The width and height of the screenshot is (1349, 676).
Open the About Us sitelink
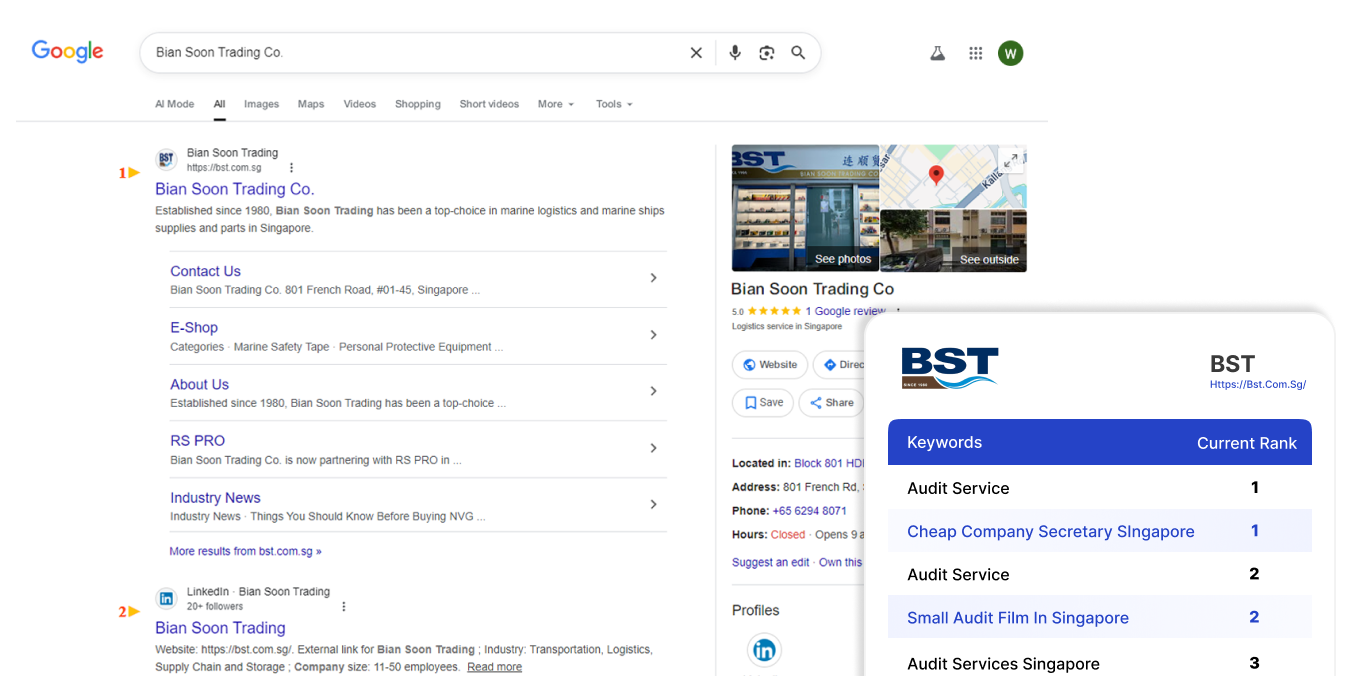coord(199,384)
